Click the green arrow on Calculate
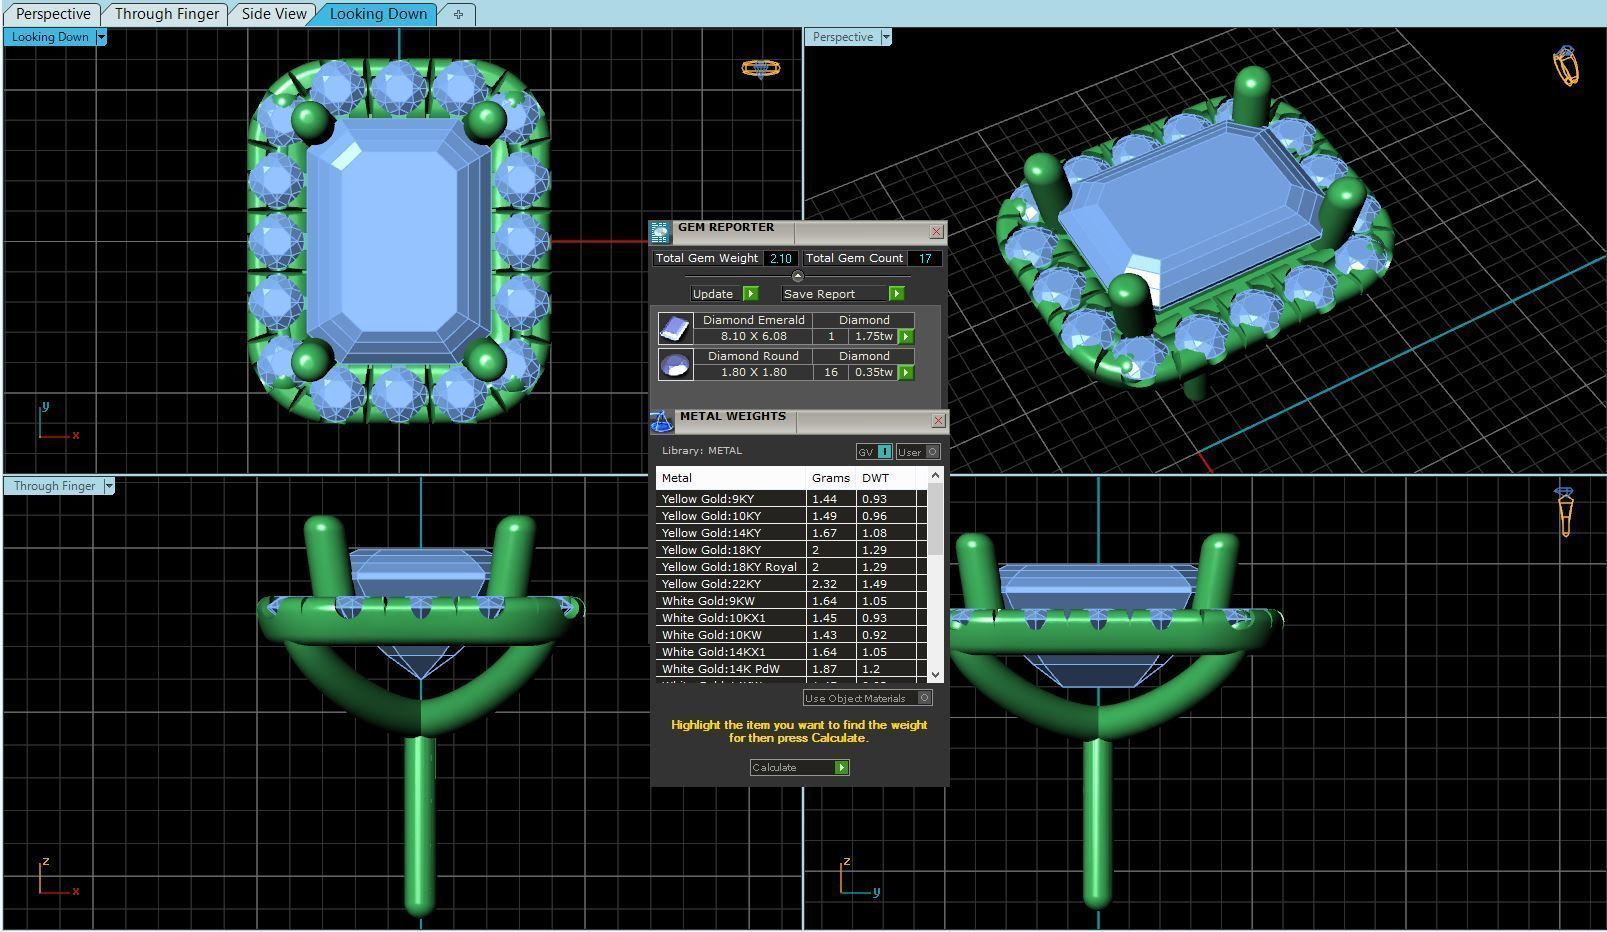1607x932 pixels. click(x=842, y=768)
